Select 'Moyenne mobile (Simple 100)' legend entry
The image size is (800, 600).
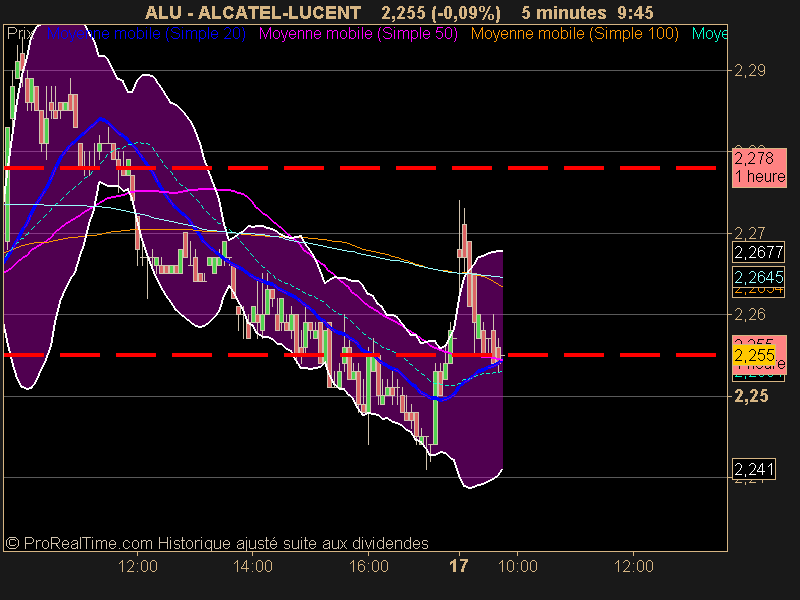tap(574, 34)
